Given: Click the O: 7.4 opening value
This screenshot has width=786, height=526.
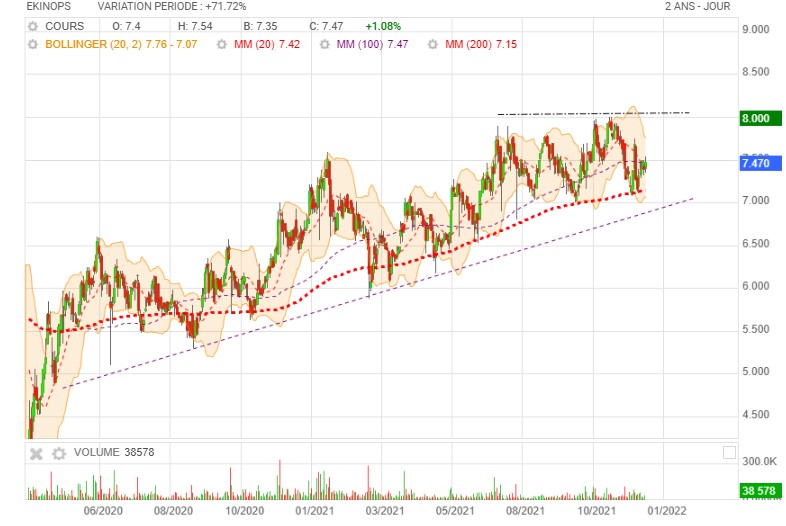Looking at the screenshot, I should [x=126, y=26].
